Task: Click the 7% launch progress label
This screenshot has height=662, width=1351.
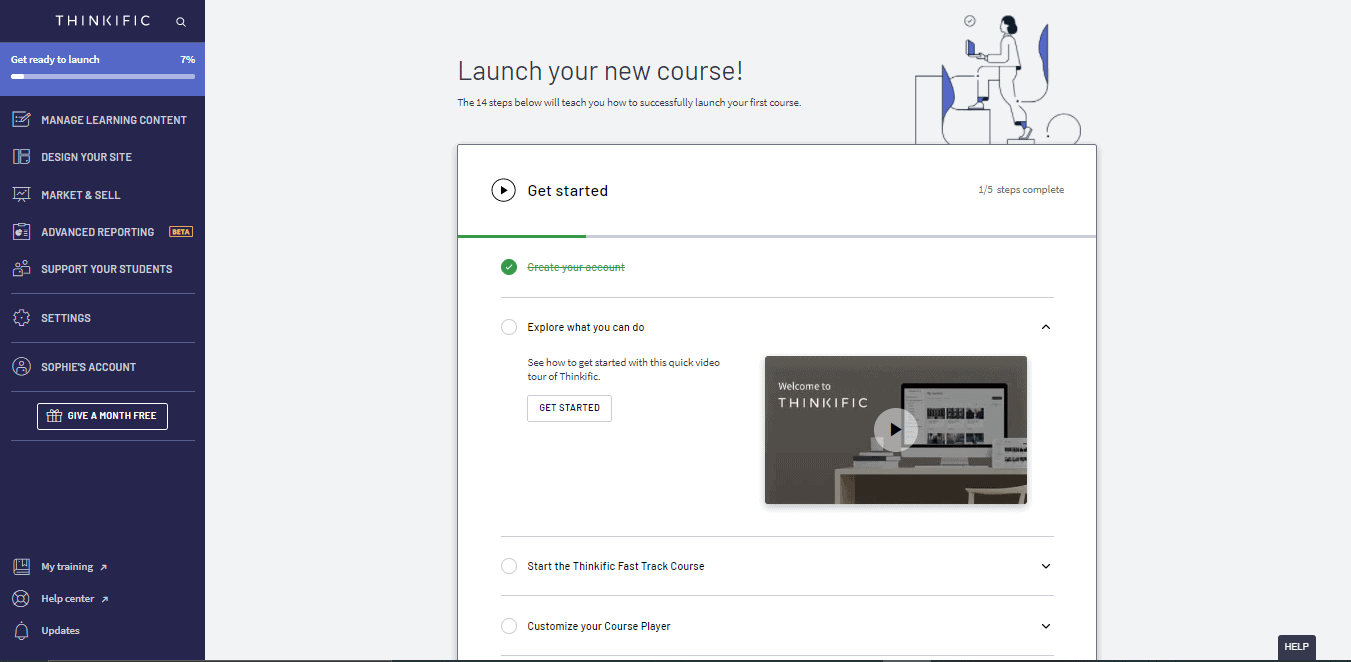Action: (187, 60)
